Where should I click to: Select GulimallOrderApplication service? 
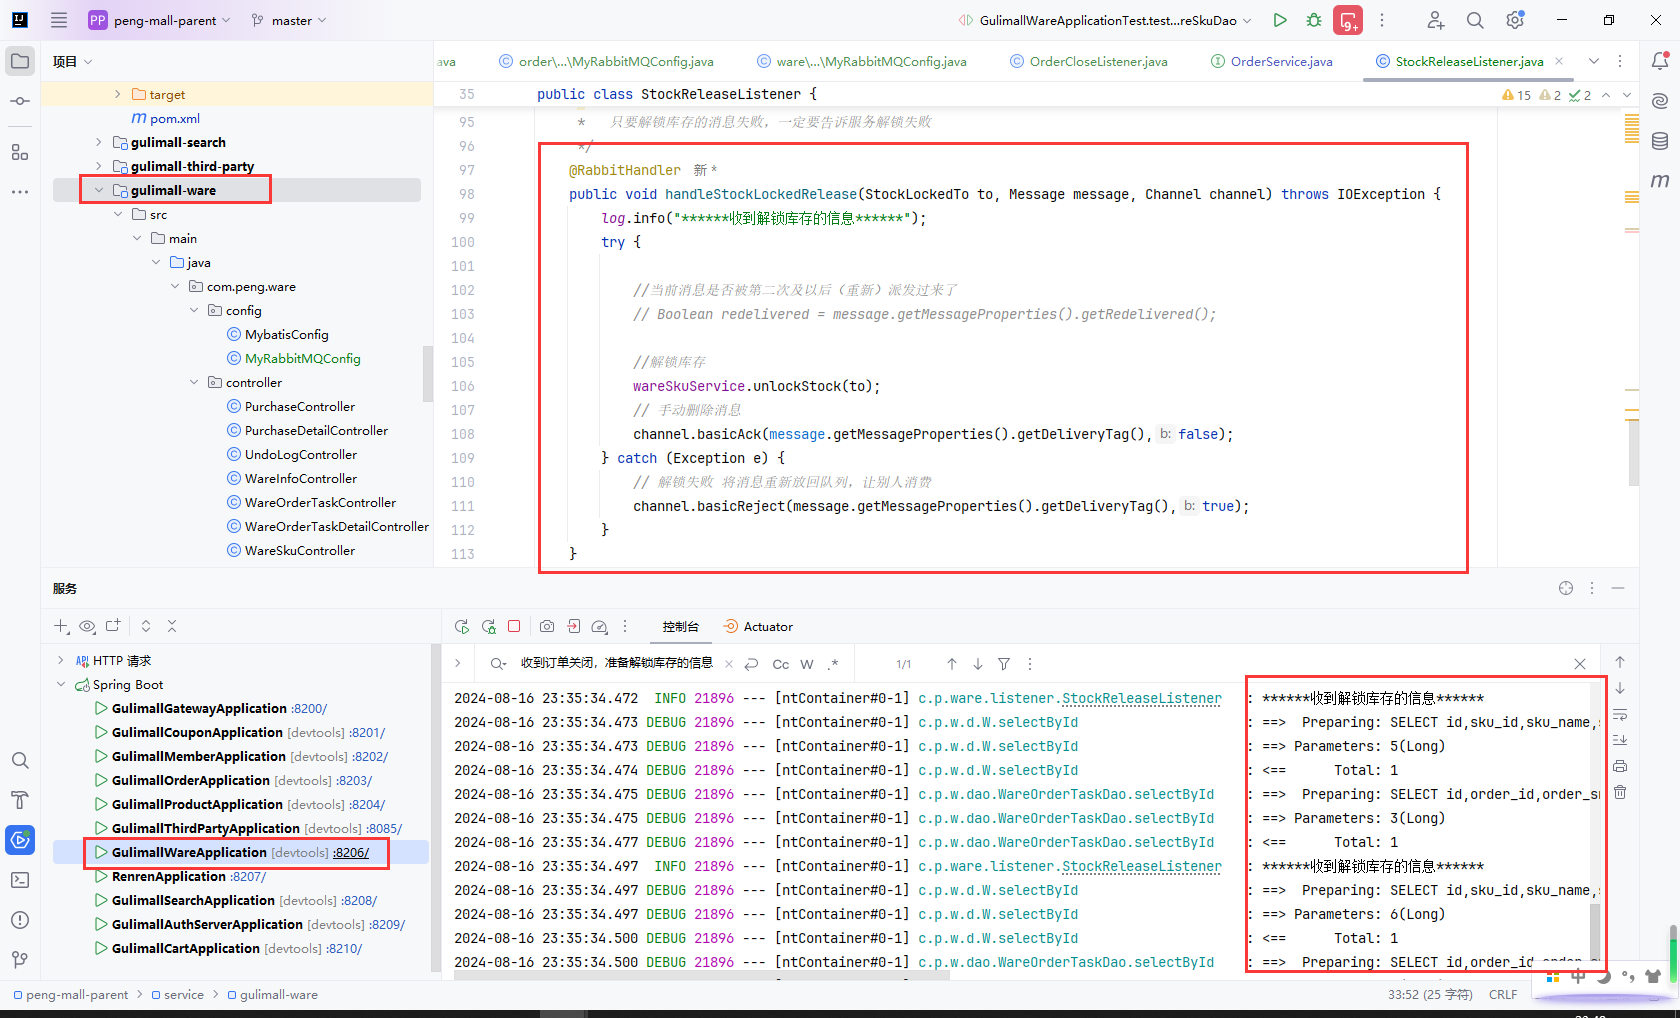point(190,781)
